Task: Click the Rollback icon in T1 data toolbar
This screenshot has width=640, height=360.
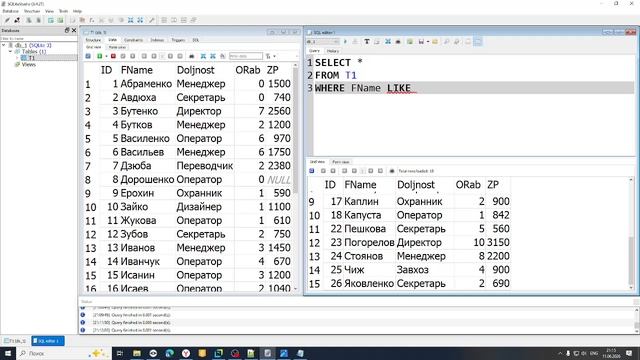Action: tap(133, 56)
